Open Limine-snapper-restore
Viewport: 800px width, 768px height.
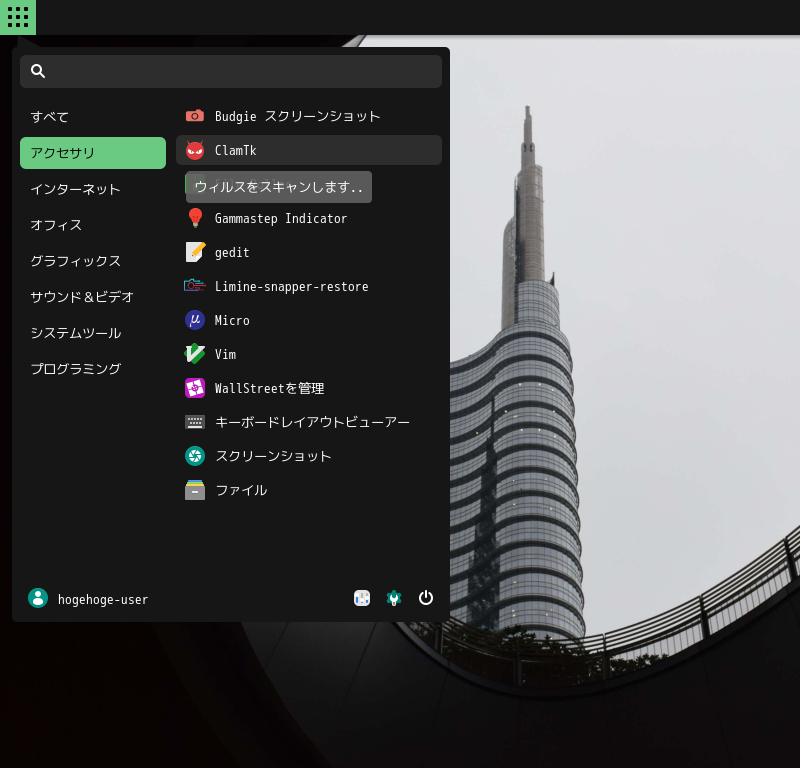[x=309, y=286]
